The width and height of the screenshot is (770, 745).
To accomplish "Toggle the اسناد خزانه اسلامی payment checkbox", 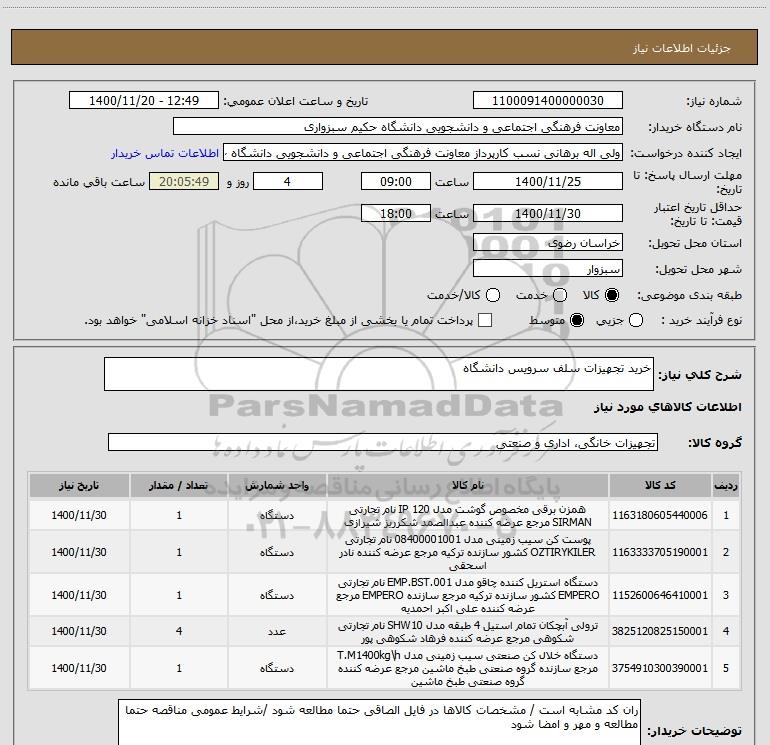I will coord(485,320).
